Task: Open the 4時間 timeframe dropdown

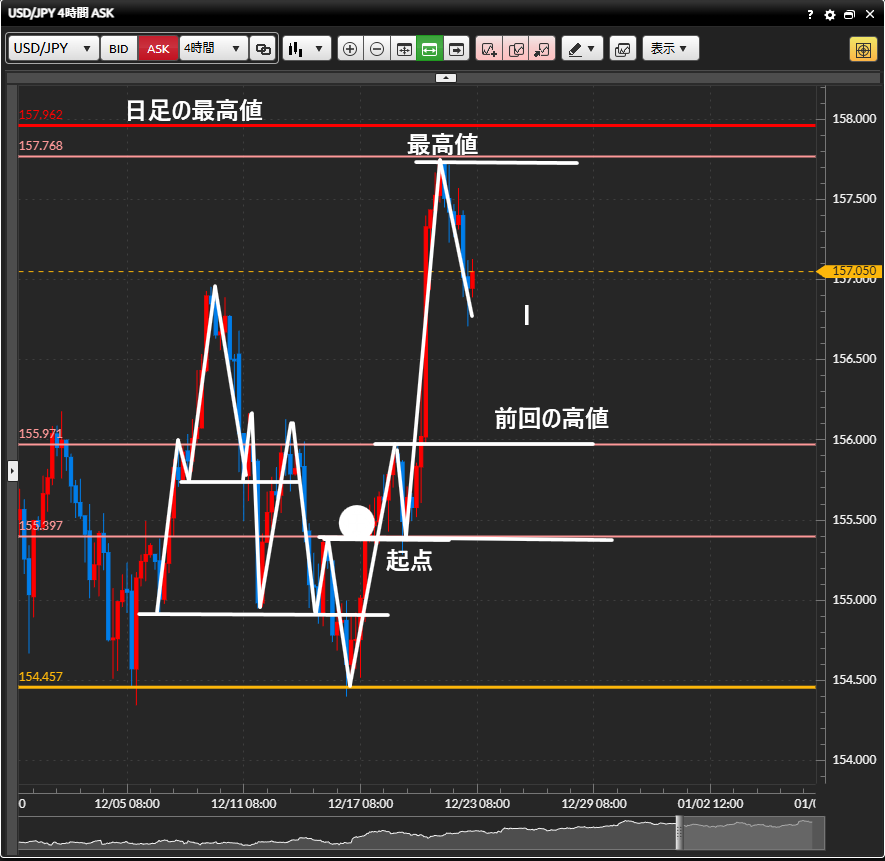Action: pos(213,49)
